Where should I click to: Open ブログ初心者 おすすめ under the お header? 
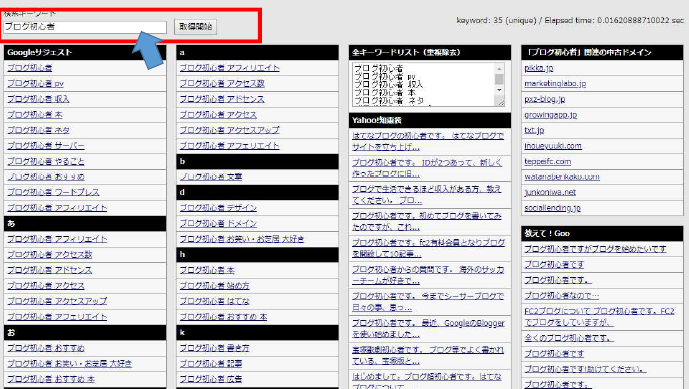(x=46, y=348)
